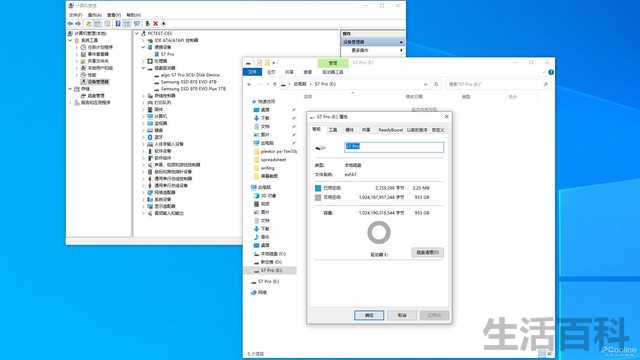The width and height of the screenshot is (640, 360).
Task: Open the 帮助 menu in Computer Management
Action: pyautogui.click(x=133, y=15)
